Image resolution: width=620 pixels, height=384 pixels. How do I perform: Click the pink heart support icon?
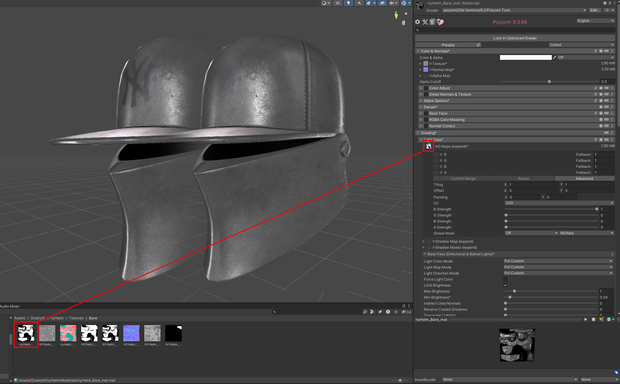[x=440, y=22]
